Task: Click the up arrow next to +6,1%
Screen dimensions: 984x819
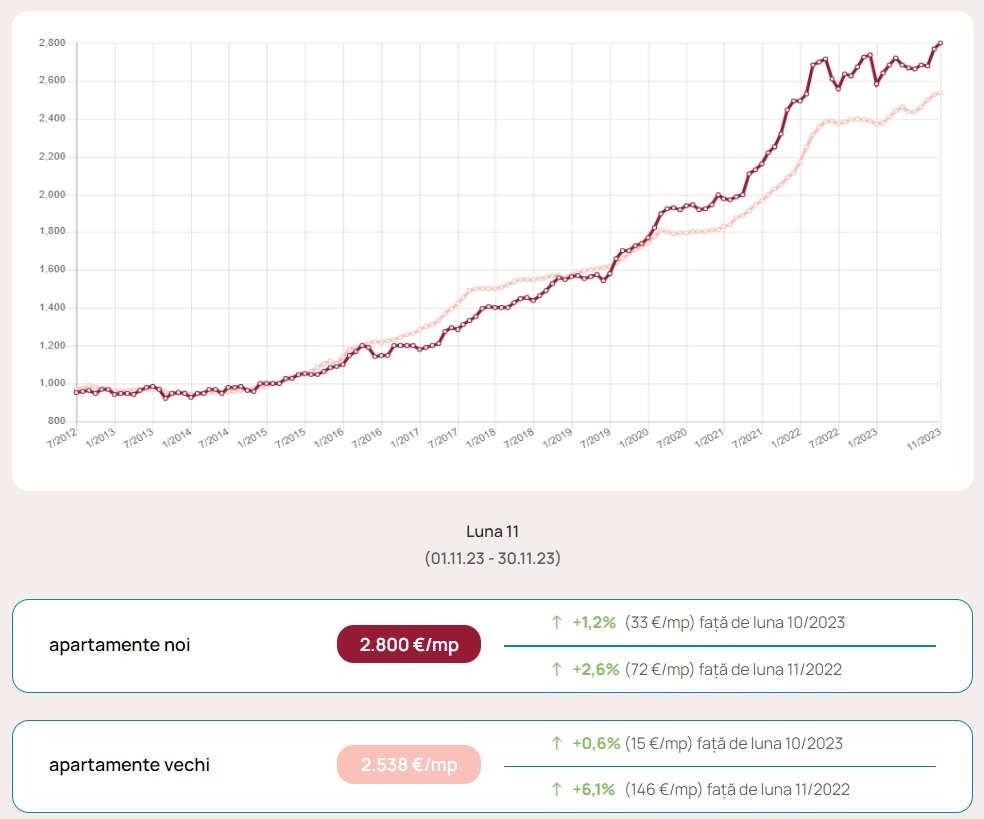Action: (557, 789)
